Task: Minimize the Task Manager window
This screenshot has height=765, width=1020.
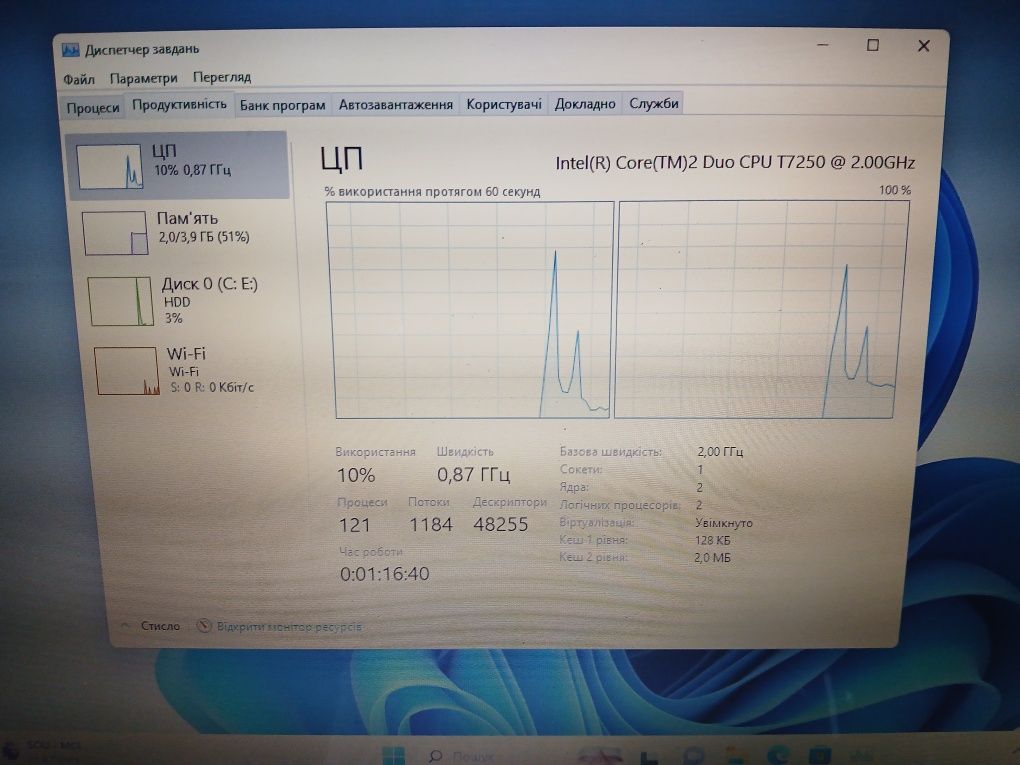Action: [x=823, y=45]
